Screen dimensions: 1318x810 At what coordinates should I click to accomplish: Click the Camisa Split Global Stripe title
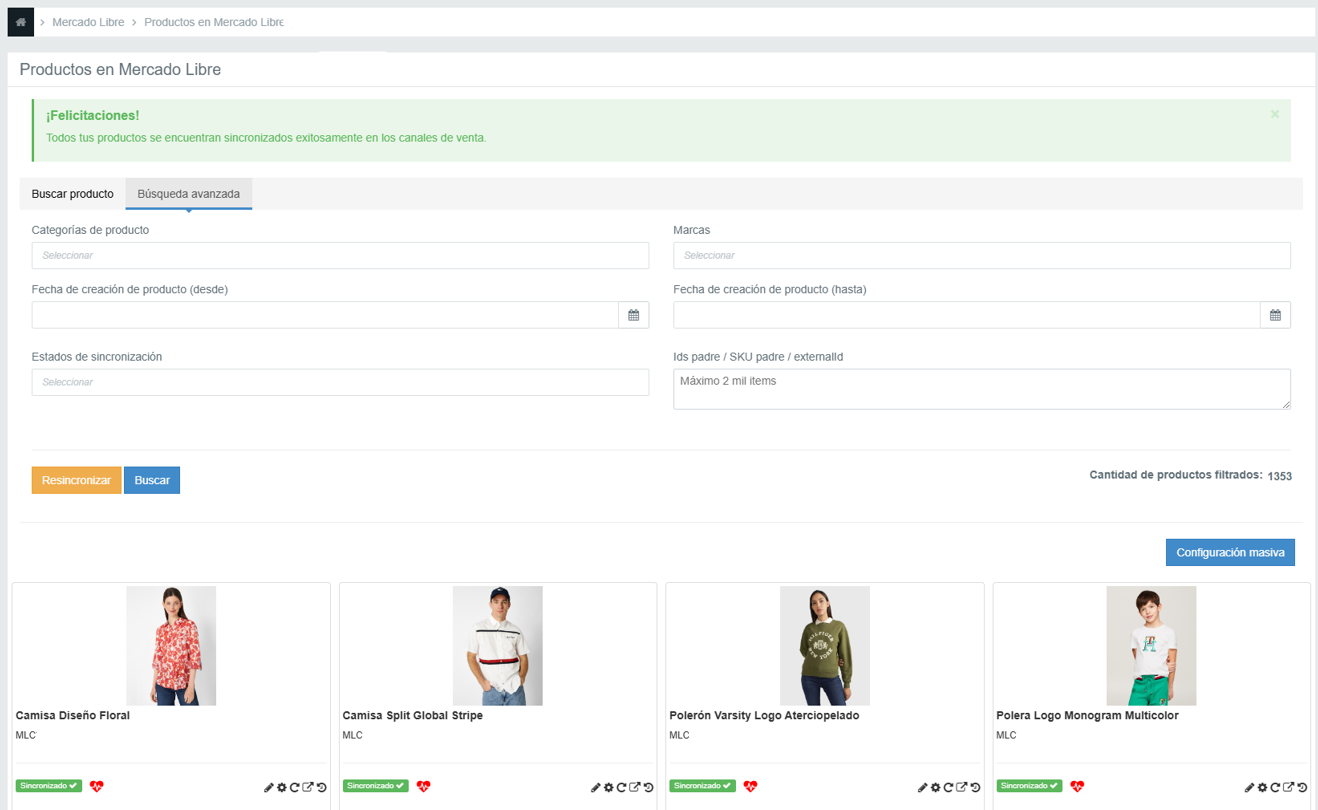coord(413,716)
